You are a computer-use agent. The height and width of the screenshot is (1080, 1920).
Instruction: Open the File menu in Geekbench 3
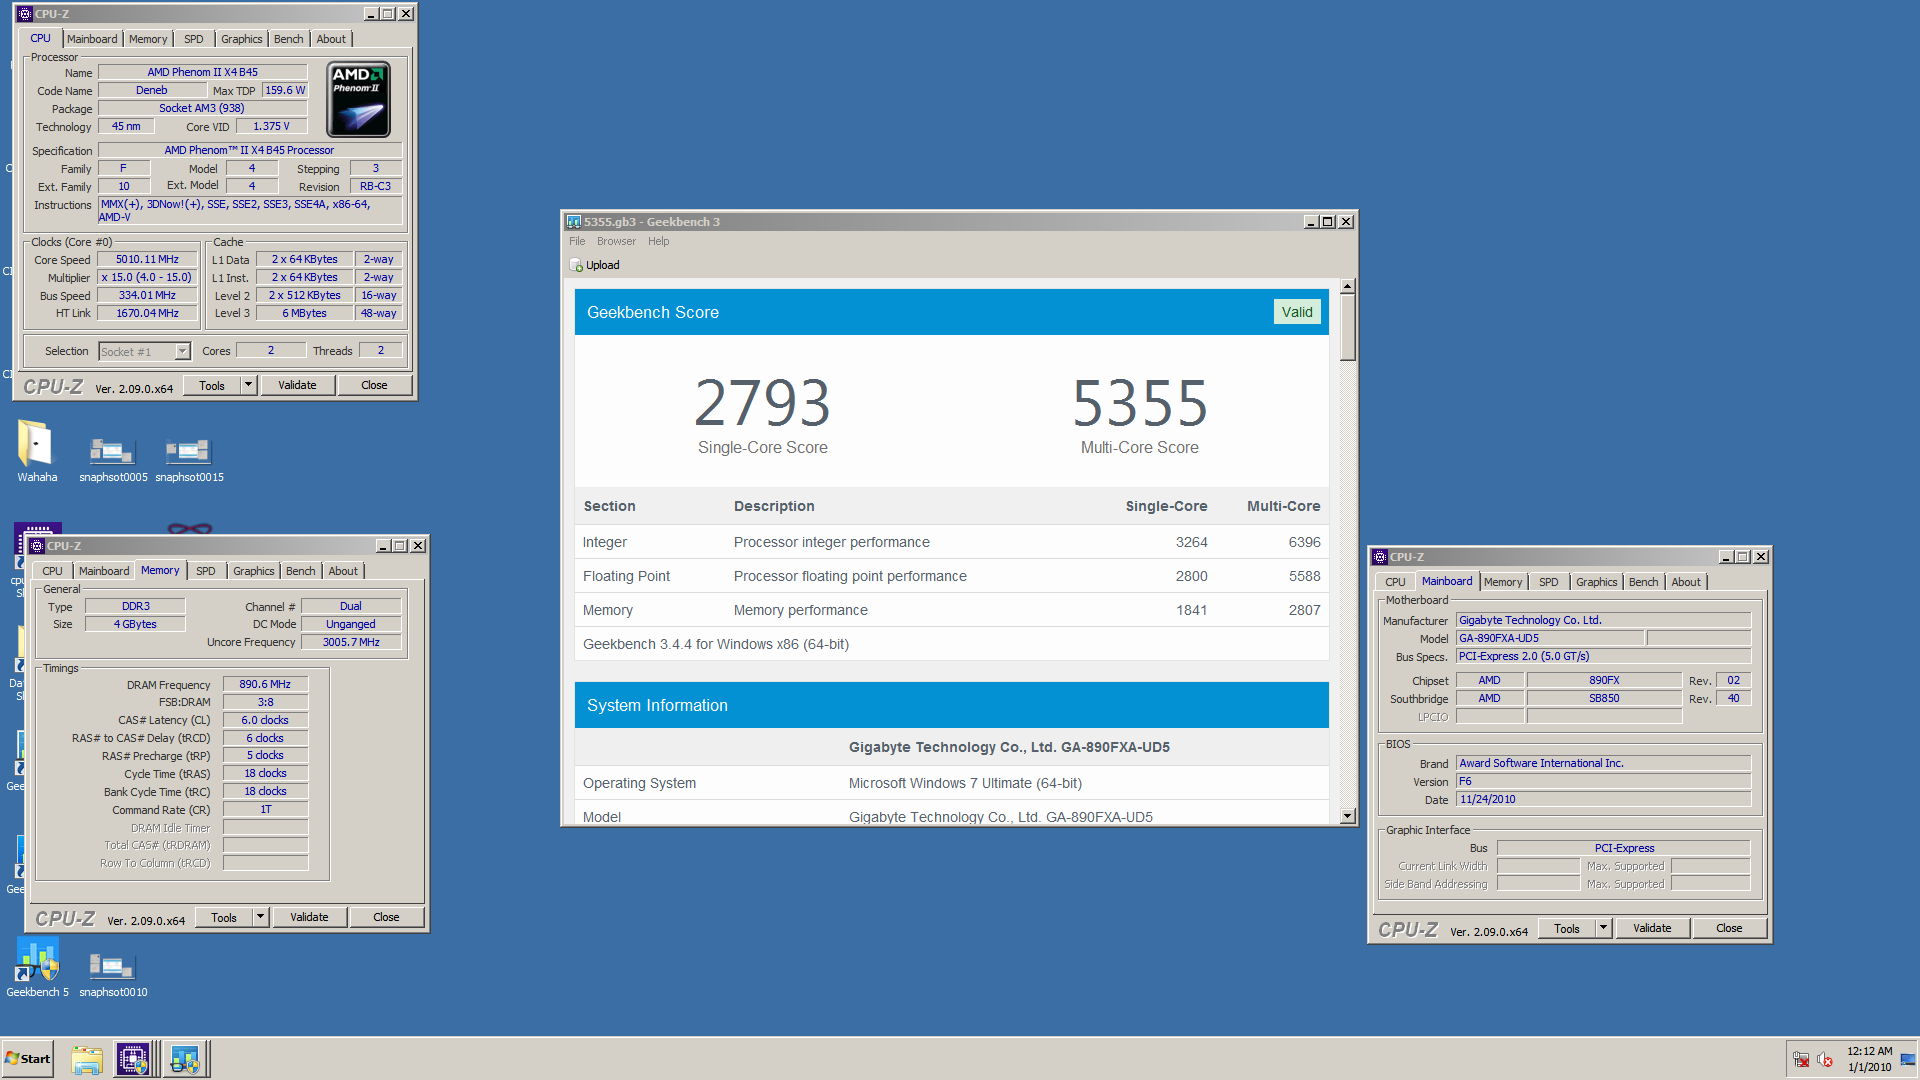pyautogui.click(x=577, y=241)
